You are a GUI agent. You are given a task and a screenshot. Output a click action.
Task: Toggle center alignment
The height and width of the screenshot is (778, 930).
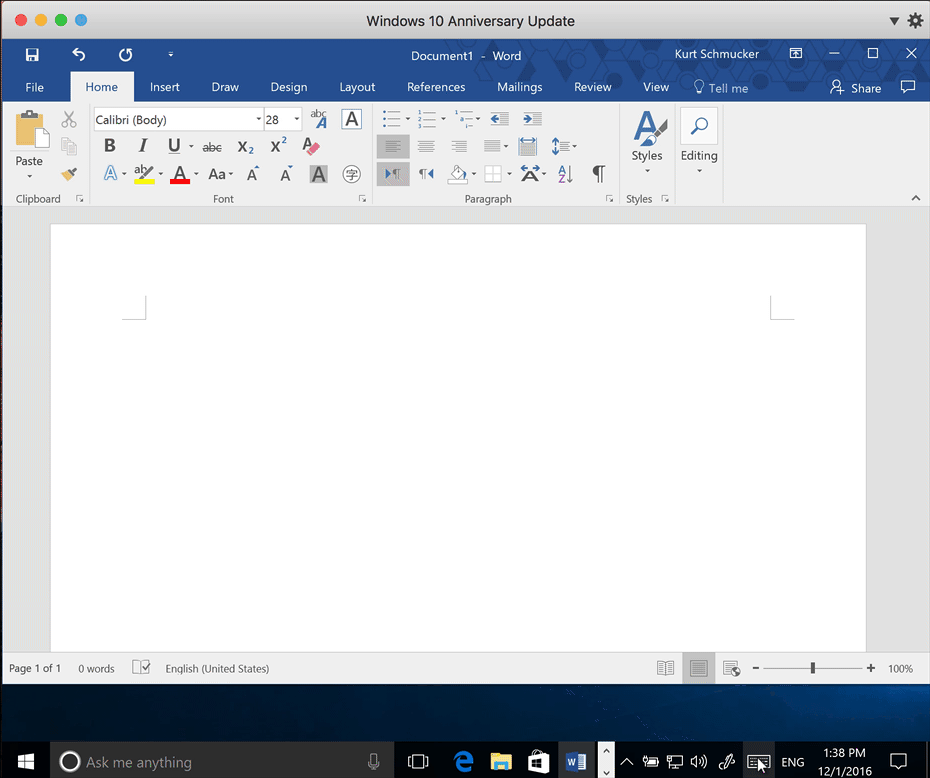[425, 146]
